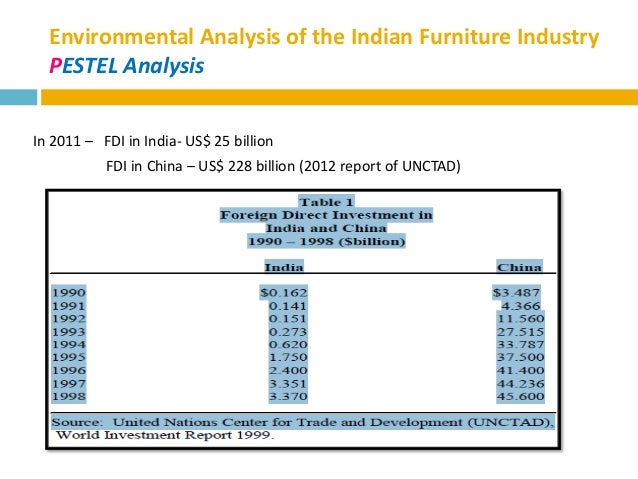Click China value '41.400'
Viewport: 638px width, 479px height.
(x=520, y=370)
